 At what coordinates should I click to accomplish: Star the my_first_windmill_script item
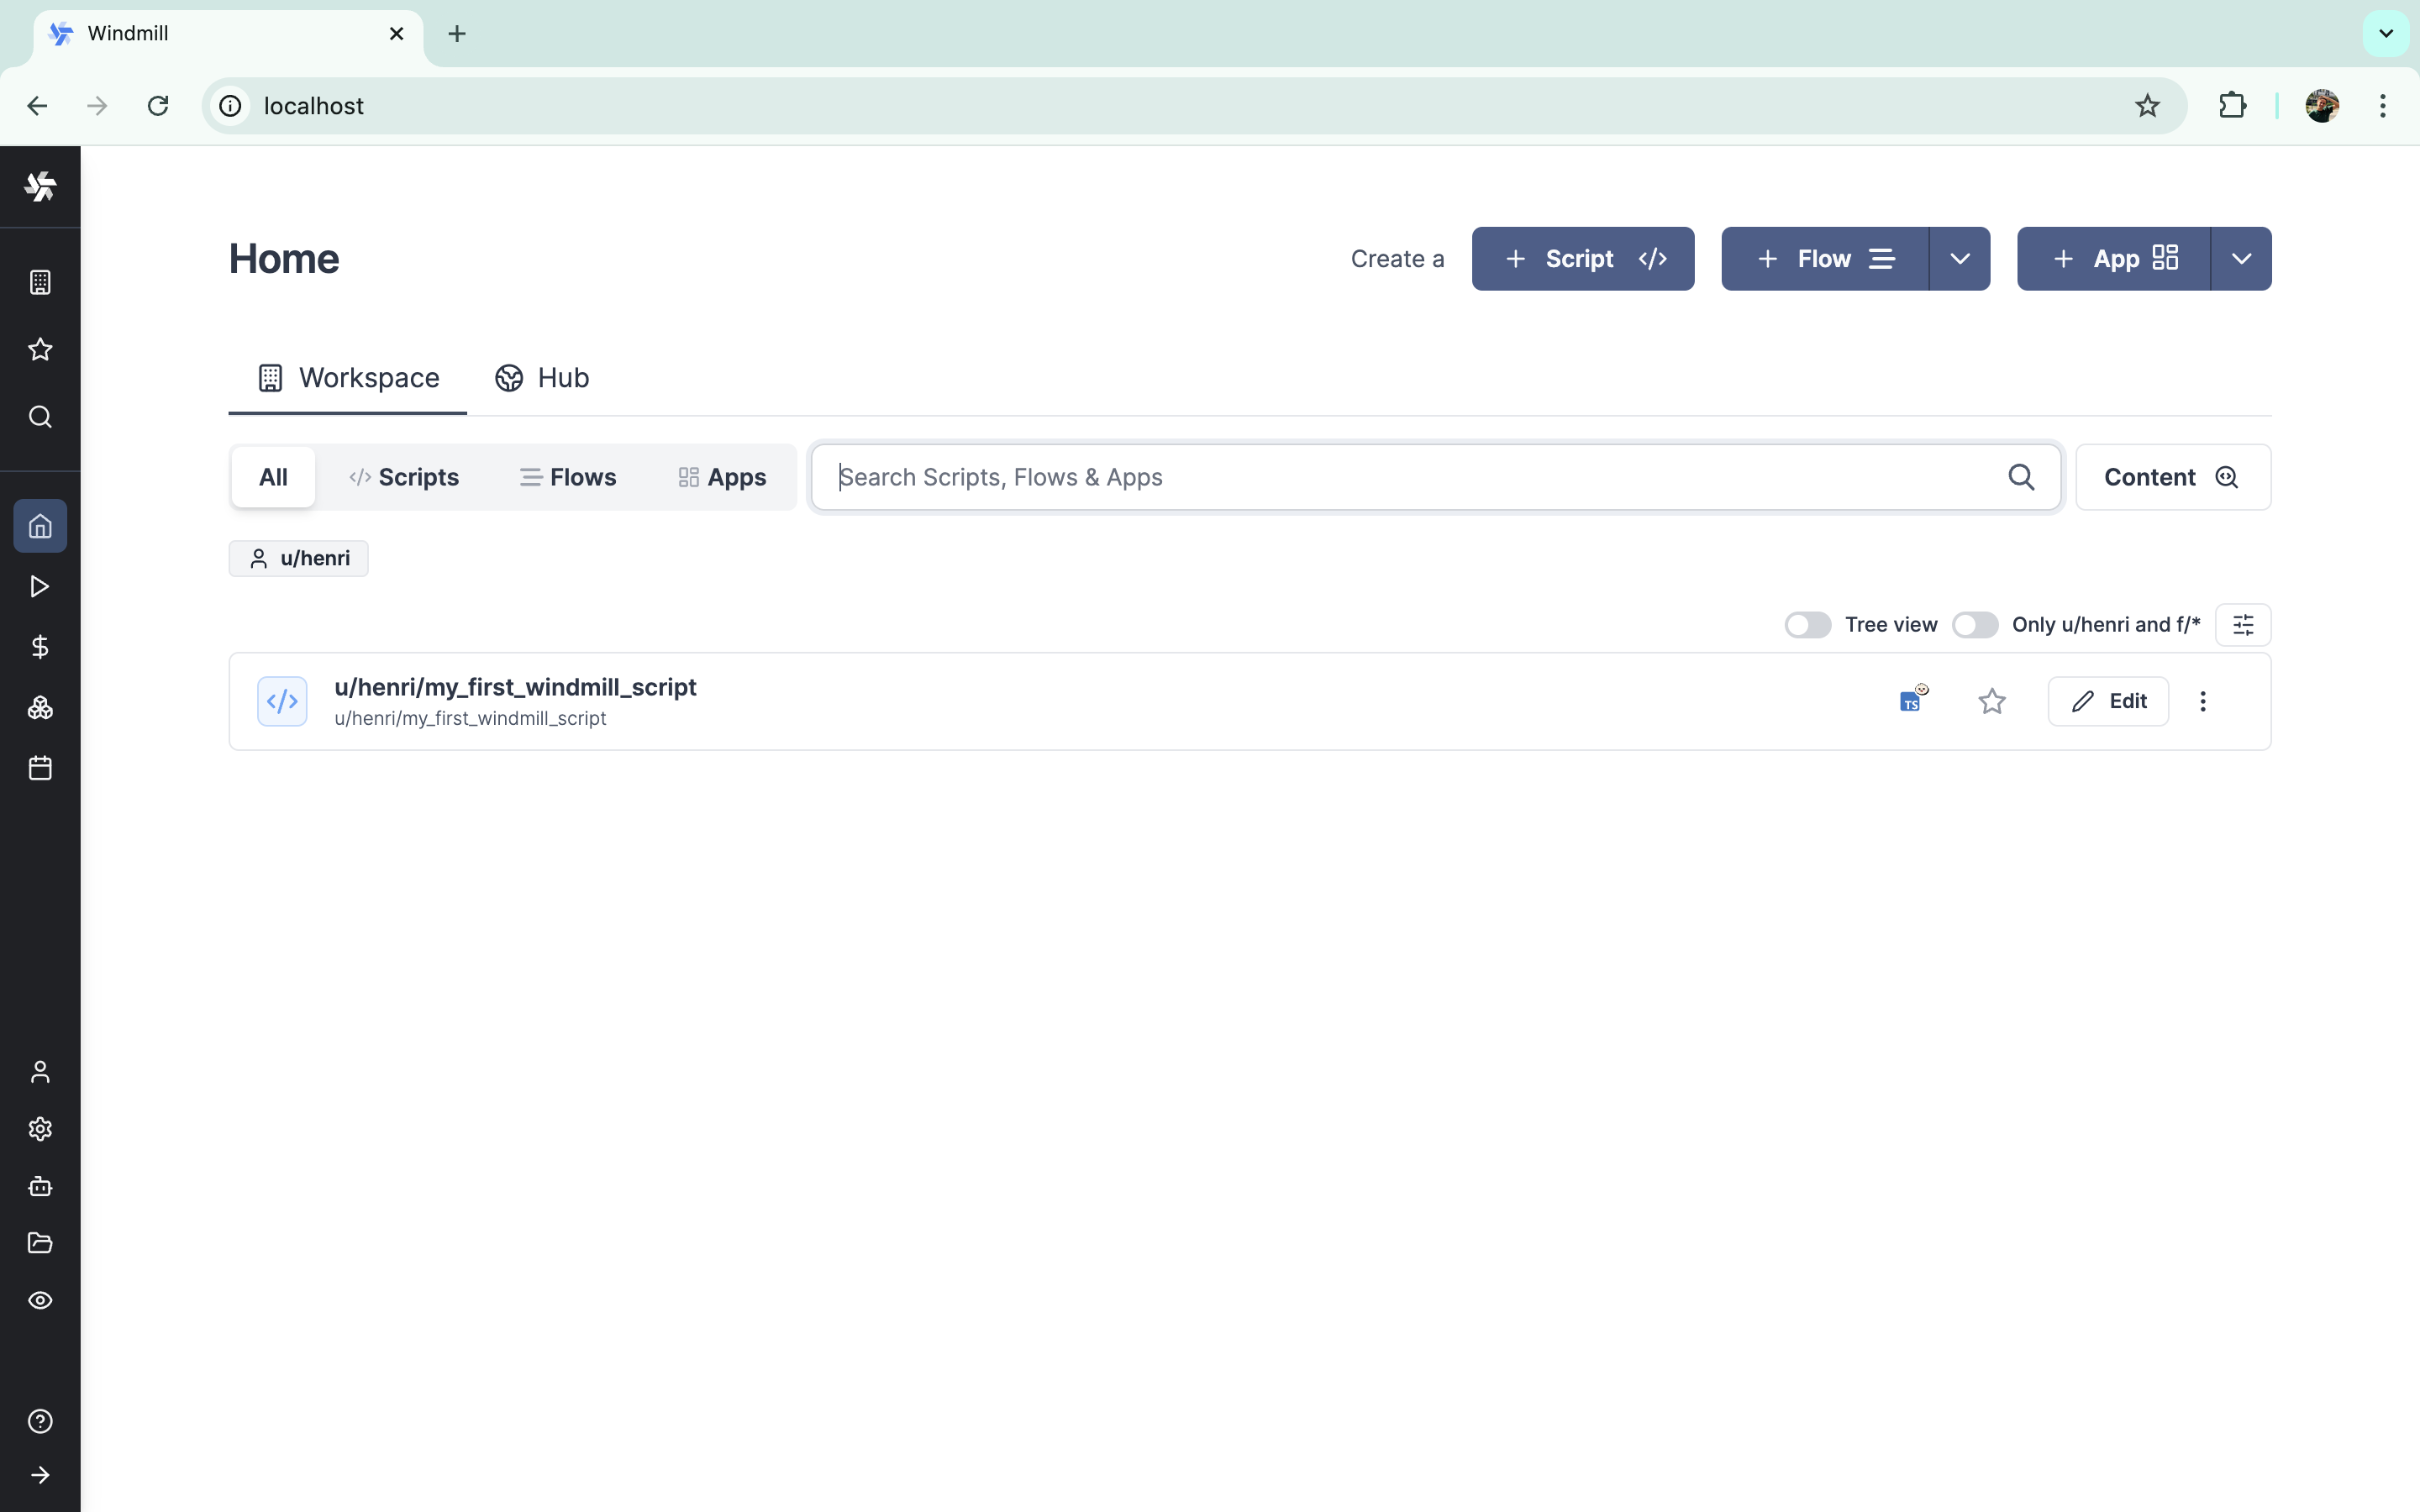pos(1991,701)
